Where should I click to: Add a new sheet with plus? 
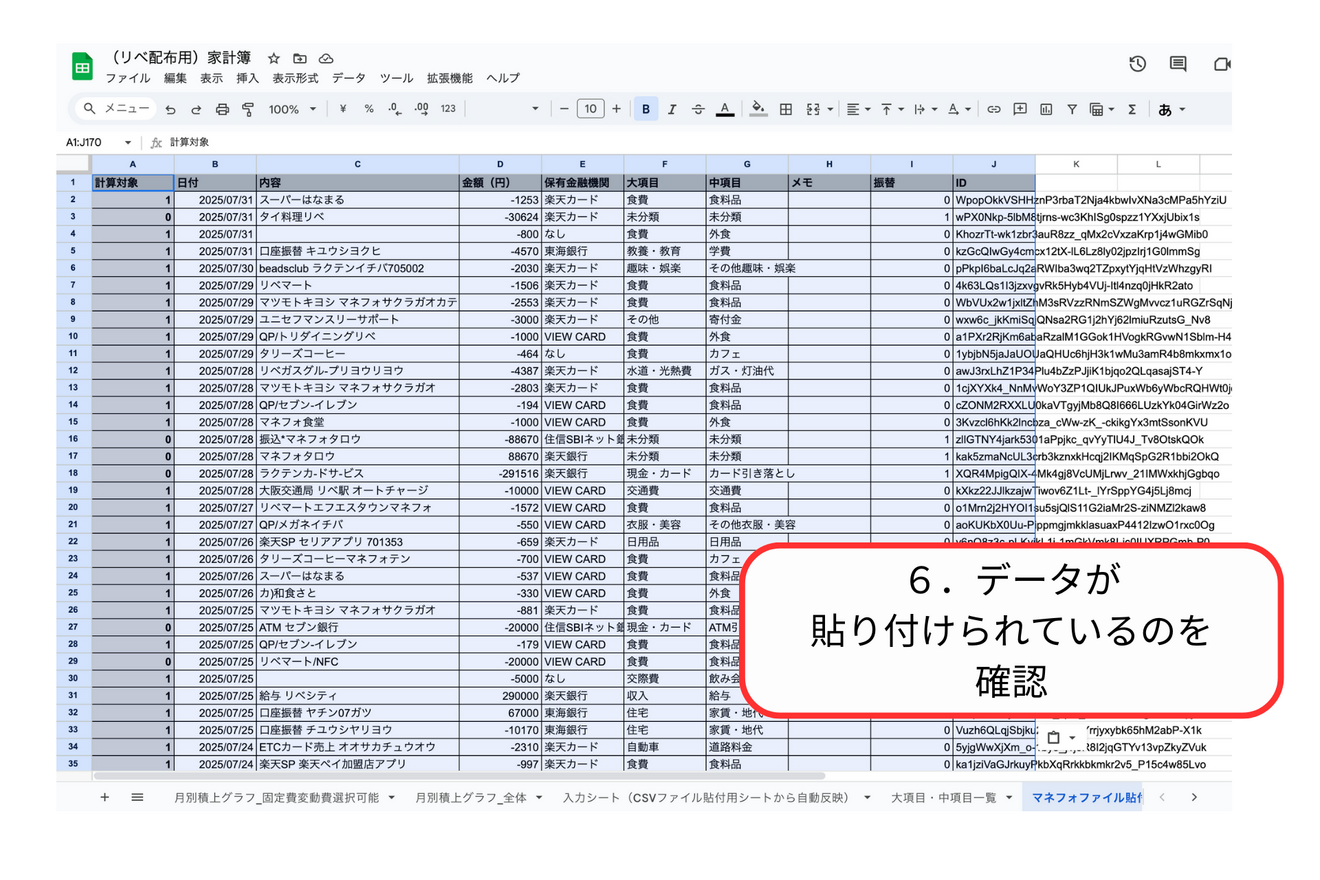pyautogui.click(x=104, y=797)
